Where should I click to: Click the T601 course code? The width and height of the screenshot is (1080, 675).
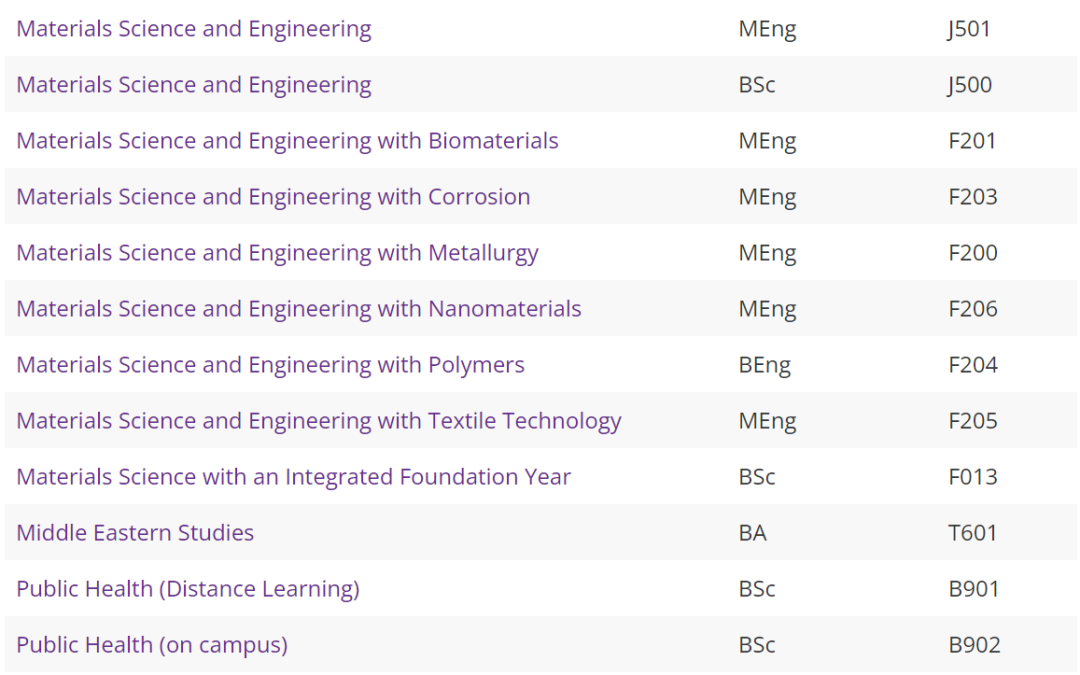click(x=973, y=532)
